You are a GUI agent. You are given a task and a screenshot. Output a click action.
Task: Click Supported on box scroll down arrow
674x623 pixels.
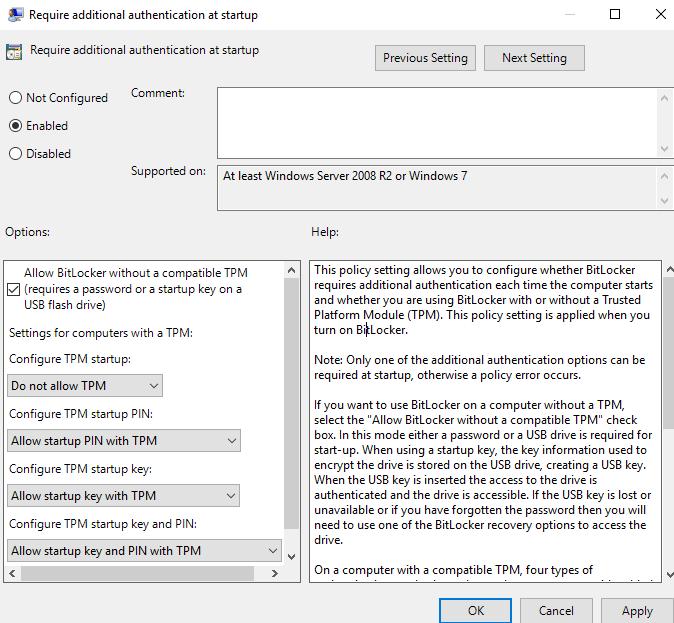coord(664,201)
